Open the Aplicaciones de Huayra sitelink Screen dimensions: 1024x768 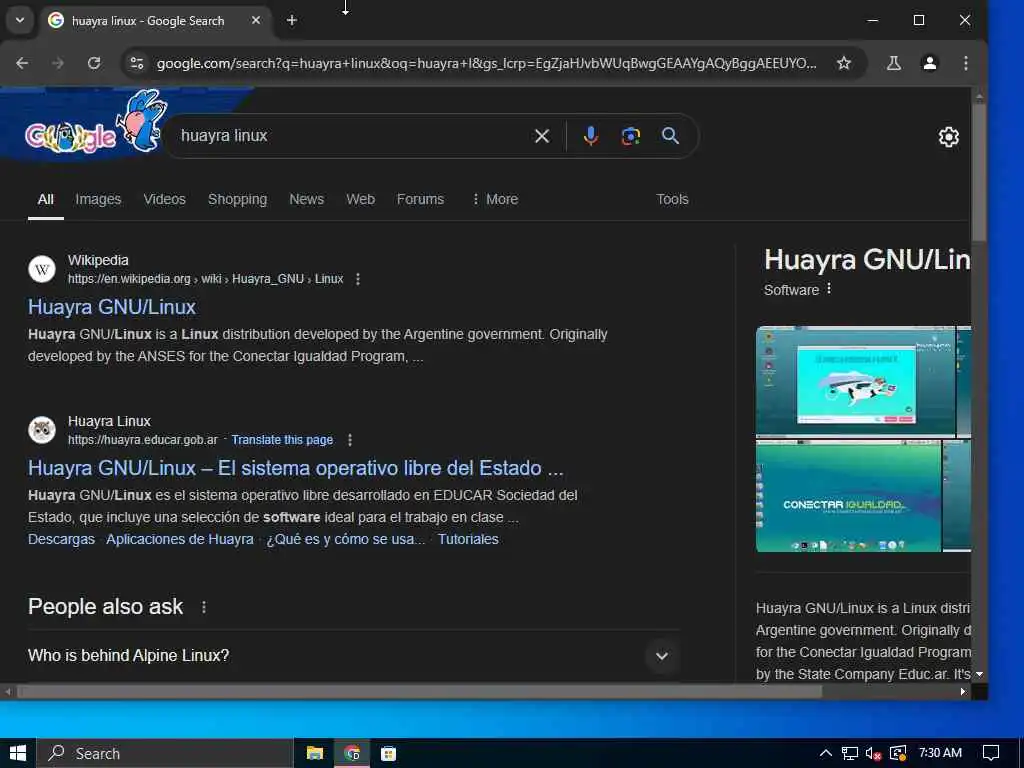coord(180,539)
